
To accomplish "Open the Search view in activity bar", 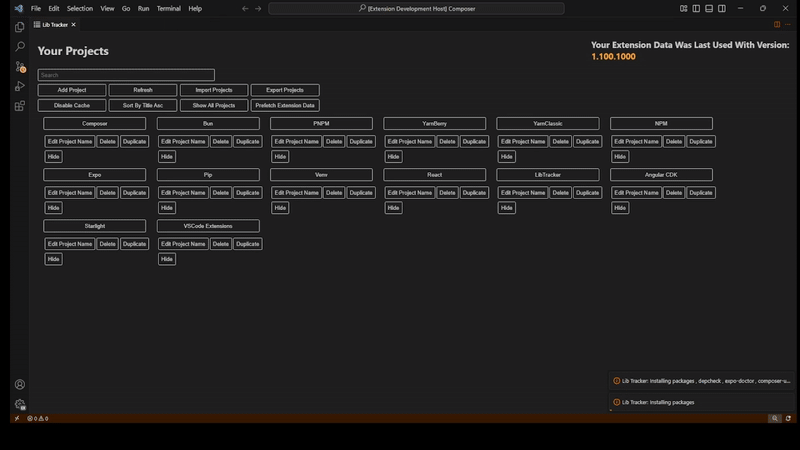I will point(19,46).
